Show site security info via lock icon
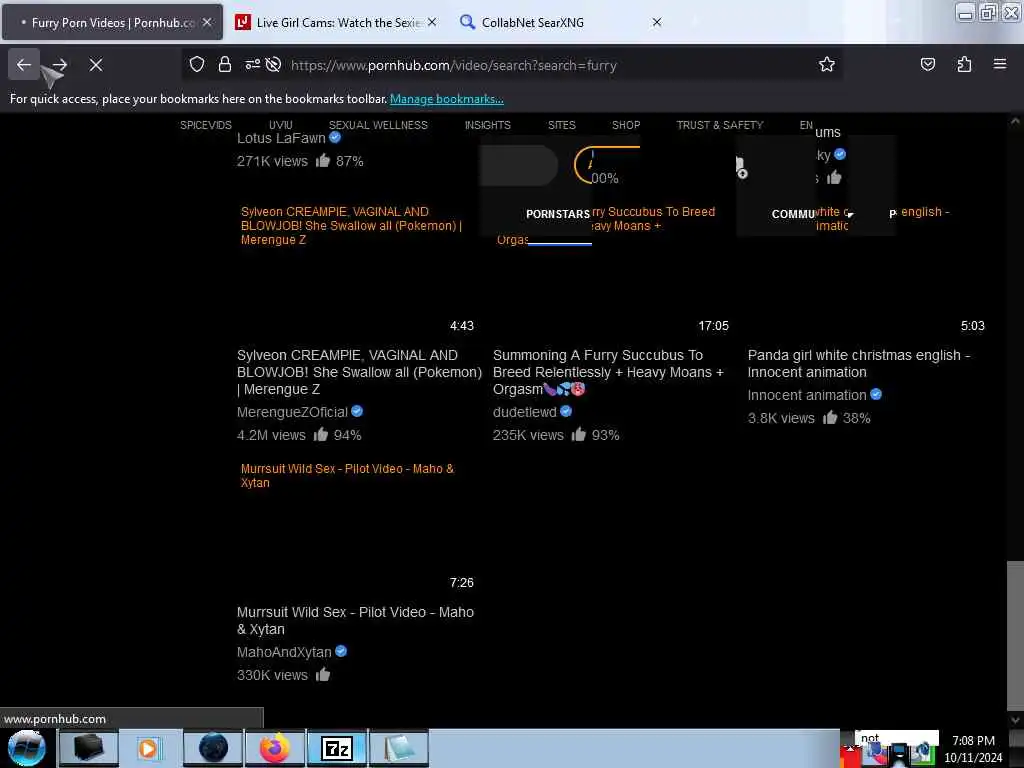The image size is (1024, 768). (x=225, y=64)
